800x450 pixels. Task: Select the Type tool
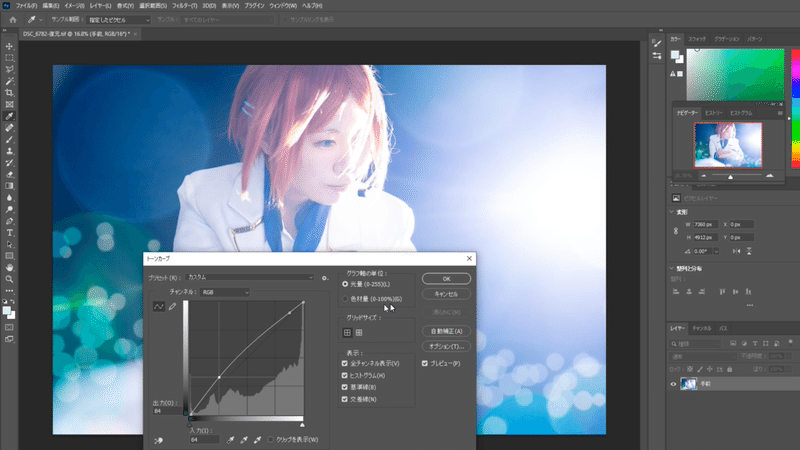(9, 233)
